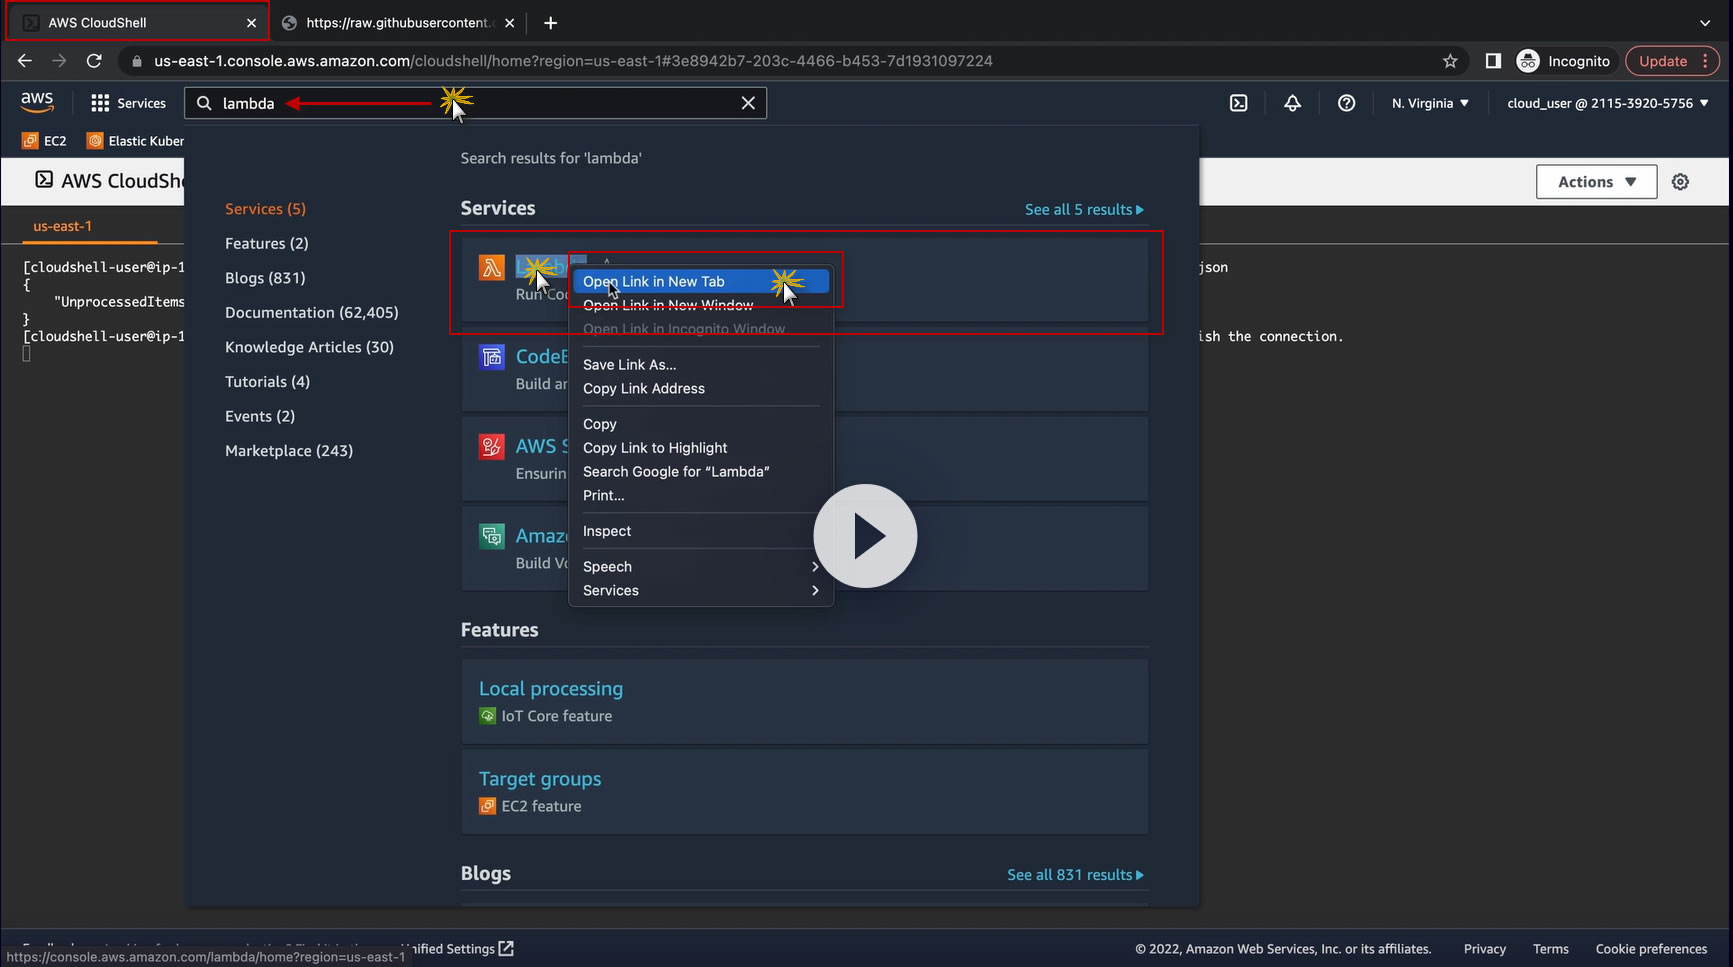1733x967 pixels.
Task: Switch to the raw.githubusercontent browser tab
Action: 397,22
